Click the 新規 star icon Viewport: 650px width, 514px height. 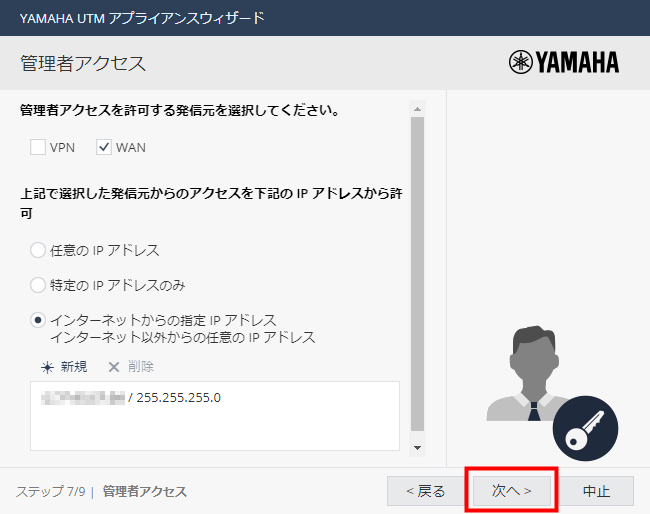click(46, 367)
